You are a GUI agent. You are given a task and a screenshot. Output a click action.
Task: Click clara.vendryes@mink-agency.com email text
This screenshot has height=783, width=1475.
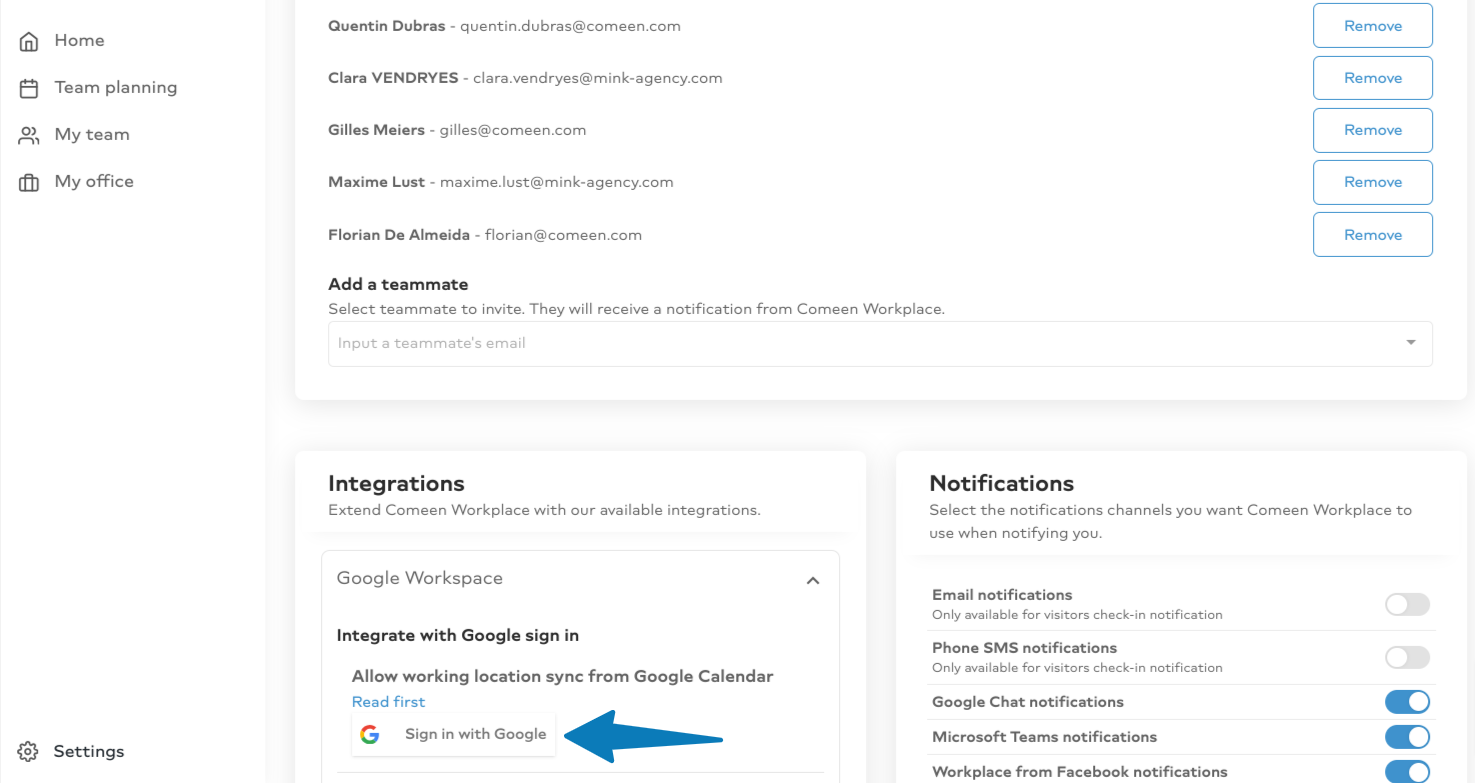598,78
